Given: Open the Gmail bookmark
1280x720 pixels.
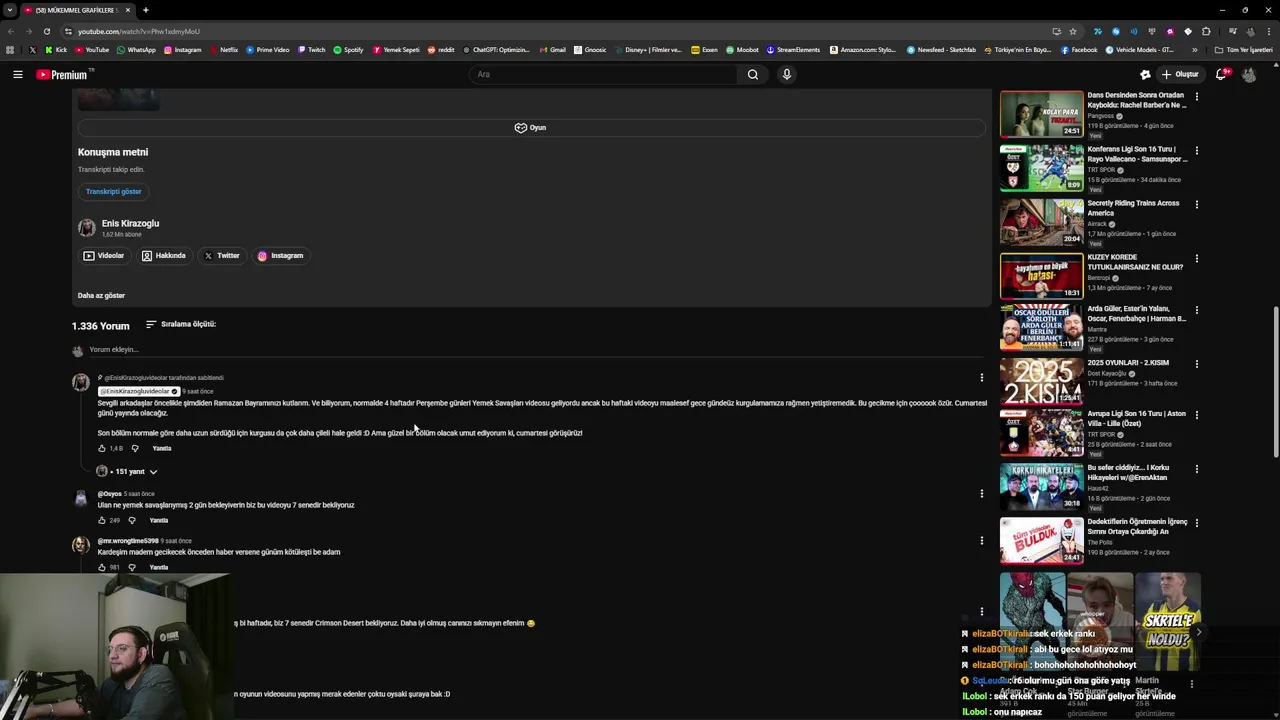Looking at the screenshot, I should point(552,50).
